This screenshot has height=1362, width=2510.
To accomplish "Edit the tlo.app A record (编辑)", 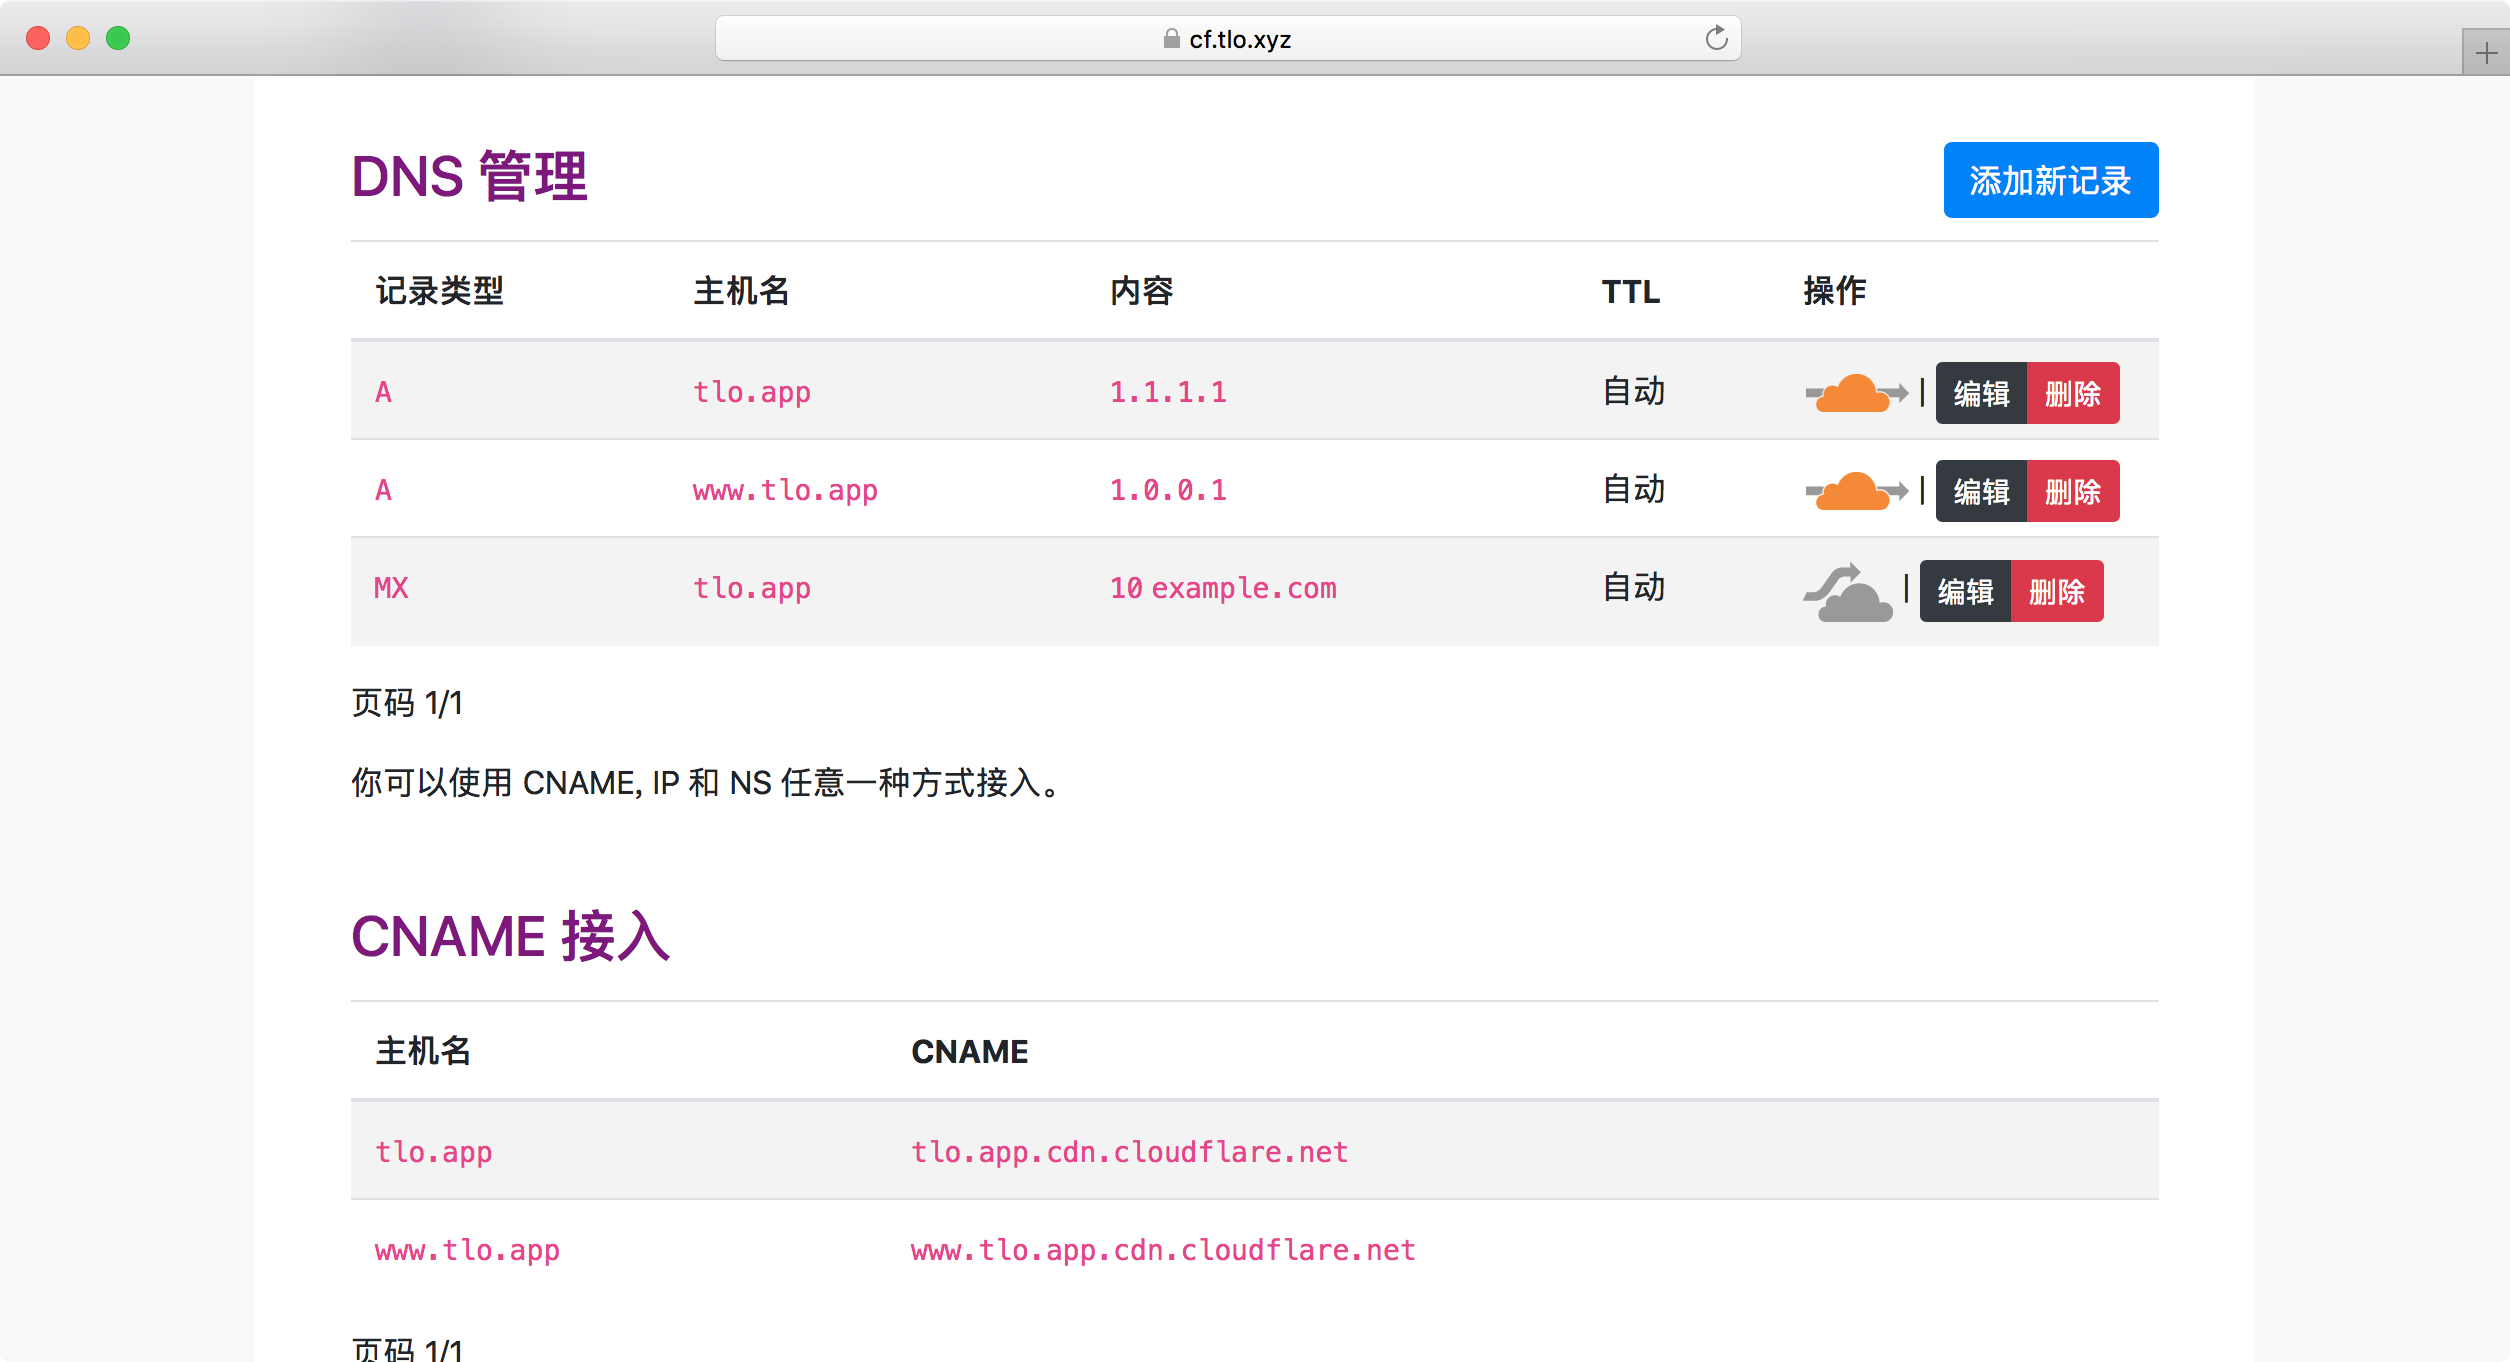I will (1981, 393).
